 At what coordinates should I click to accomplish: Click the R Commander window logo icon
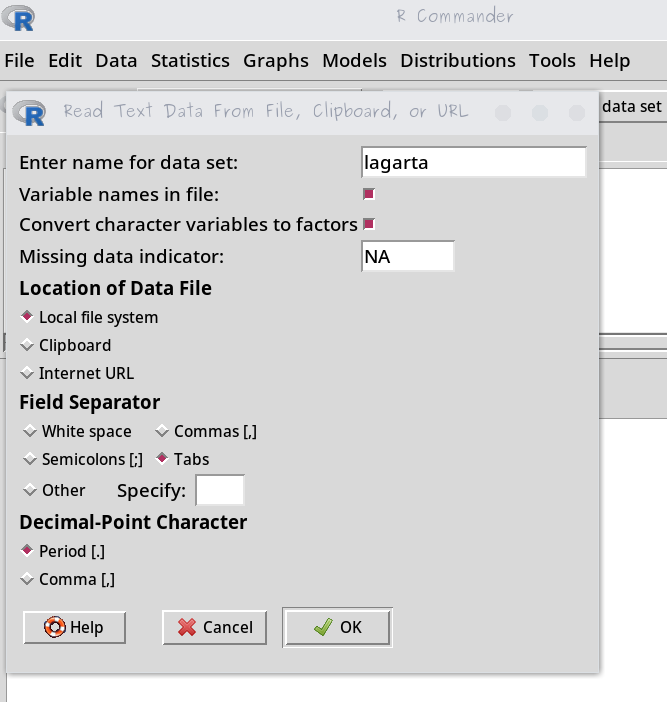tap(18, 17)
